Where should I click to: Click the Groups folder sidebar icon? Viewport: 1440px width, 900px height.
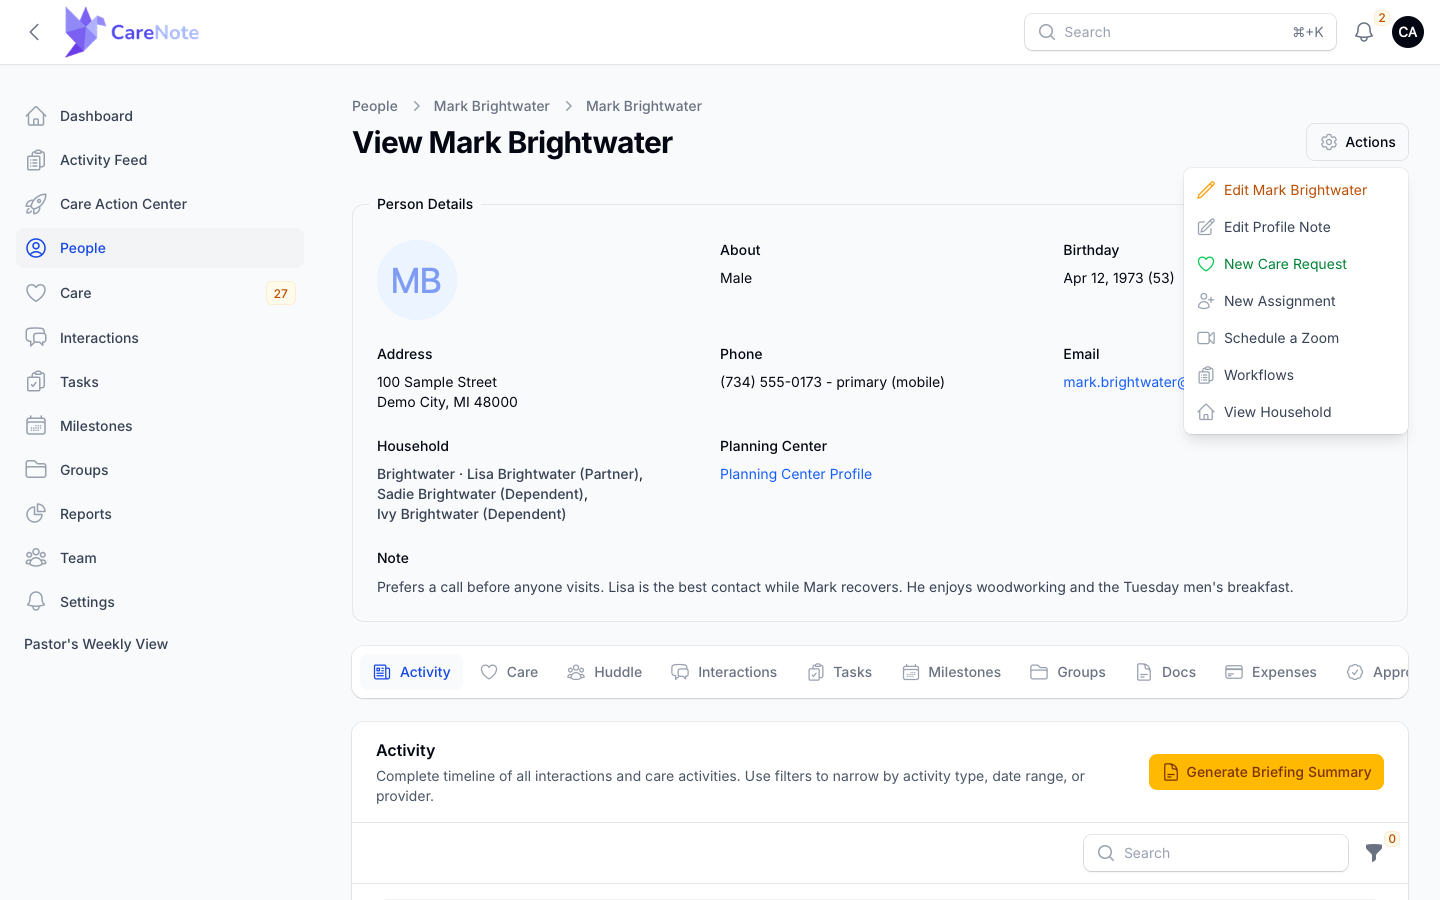click(x=36, y=470)
